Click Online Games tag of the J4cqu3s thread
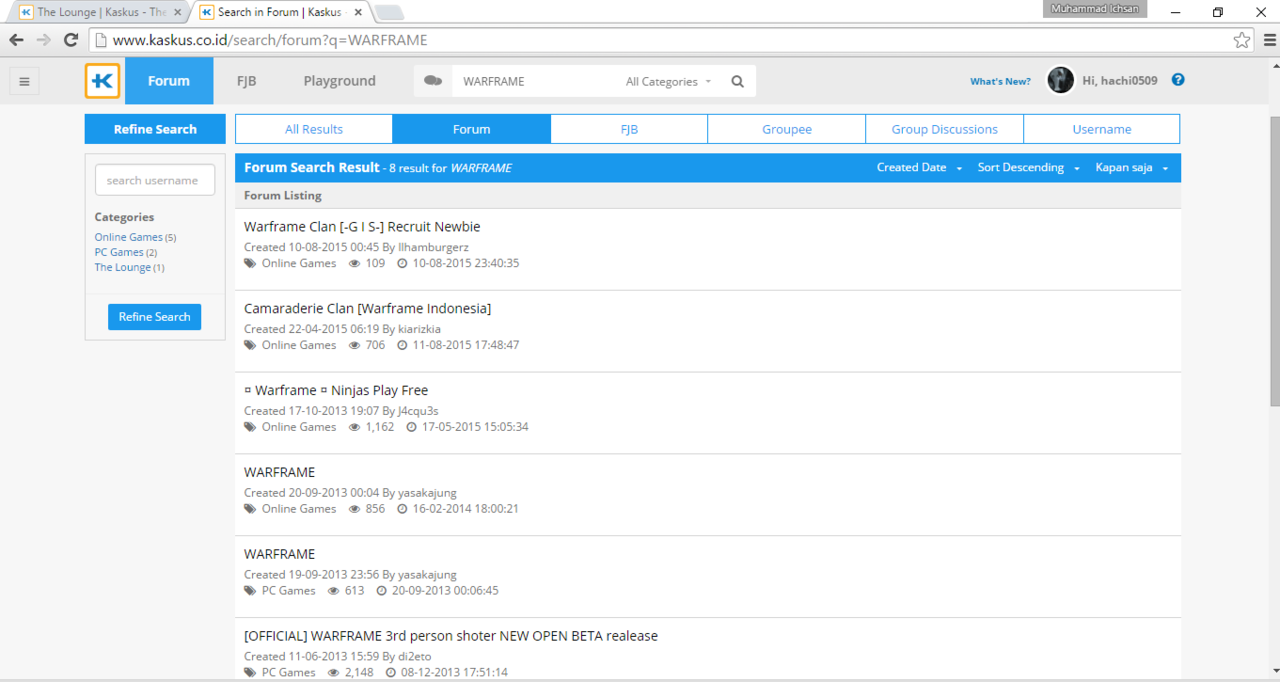This screenshot has width=1280, height=682. pos(299,427)
